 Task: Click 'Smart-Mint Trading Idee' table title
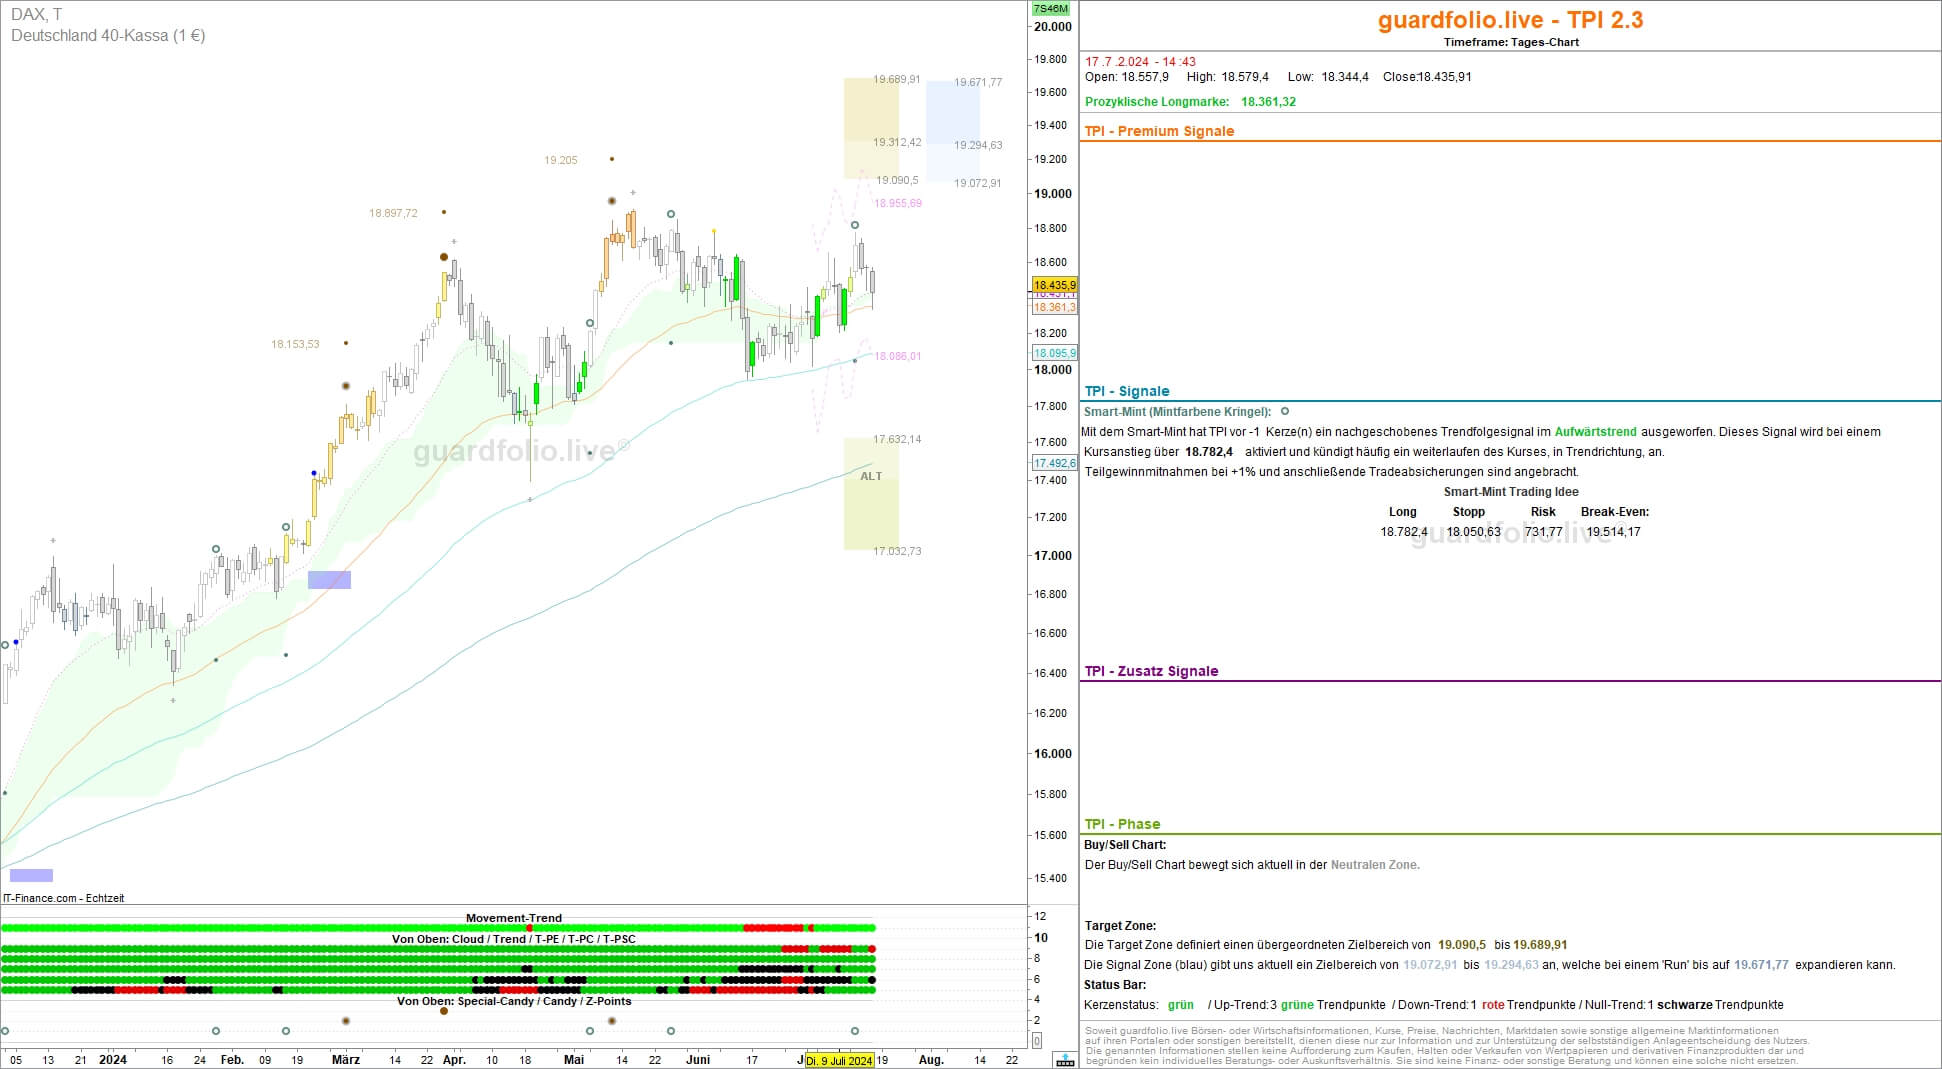coord(1510,492)
